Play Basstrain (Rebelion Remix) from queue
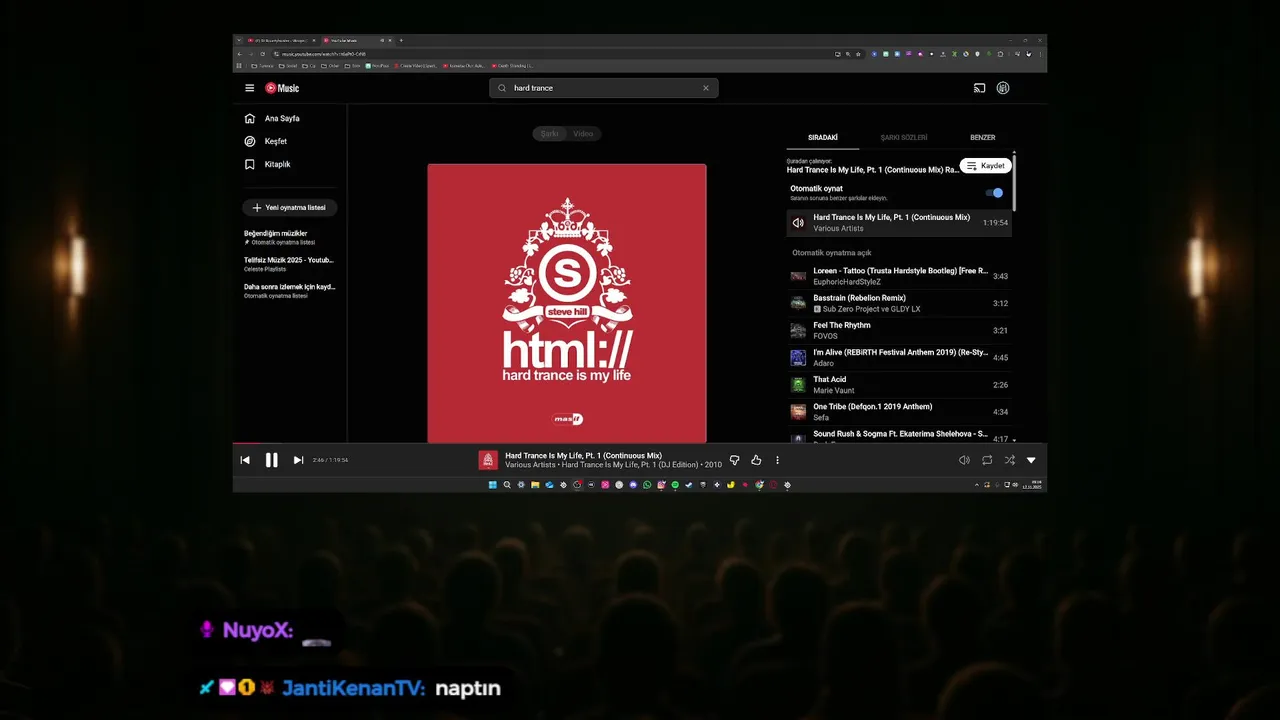The height and width of the screenshot is (720, 1280). pos(899,303)
